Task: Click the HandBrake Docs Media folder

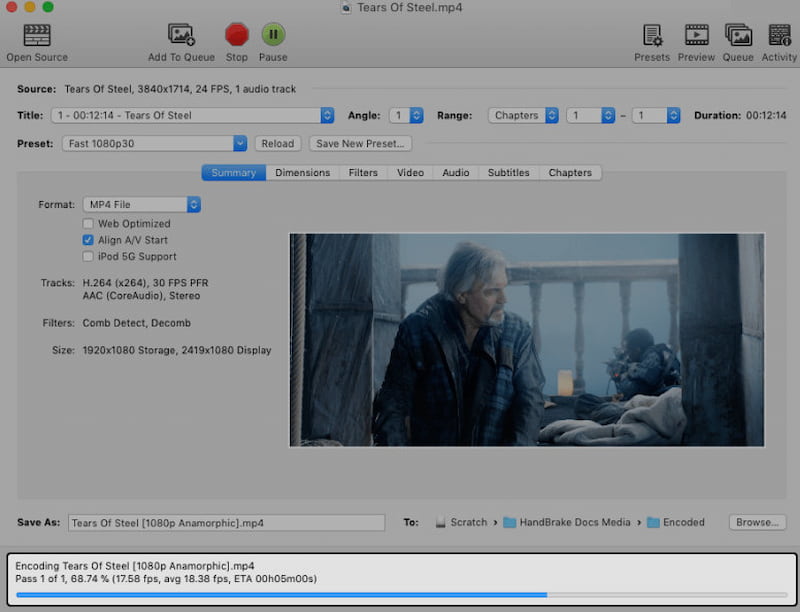Action: coord(566,522)
